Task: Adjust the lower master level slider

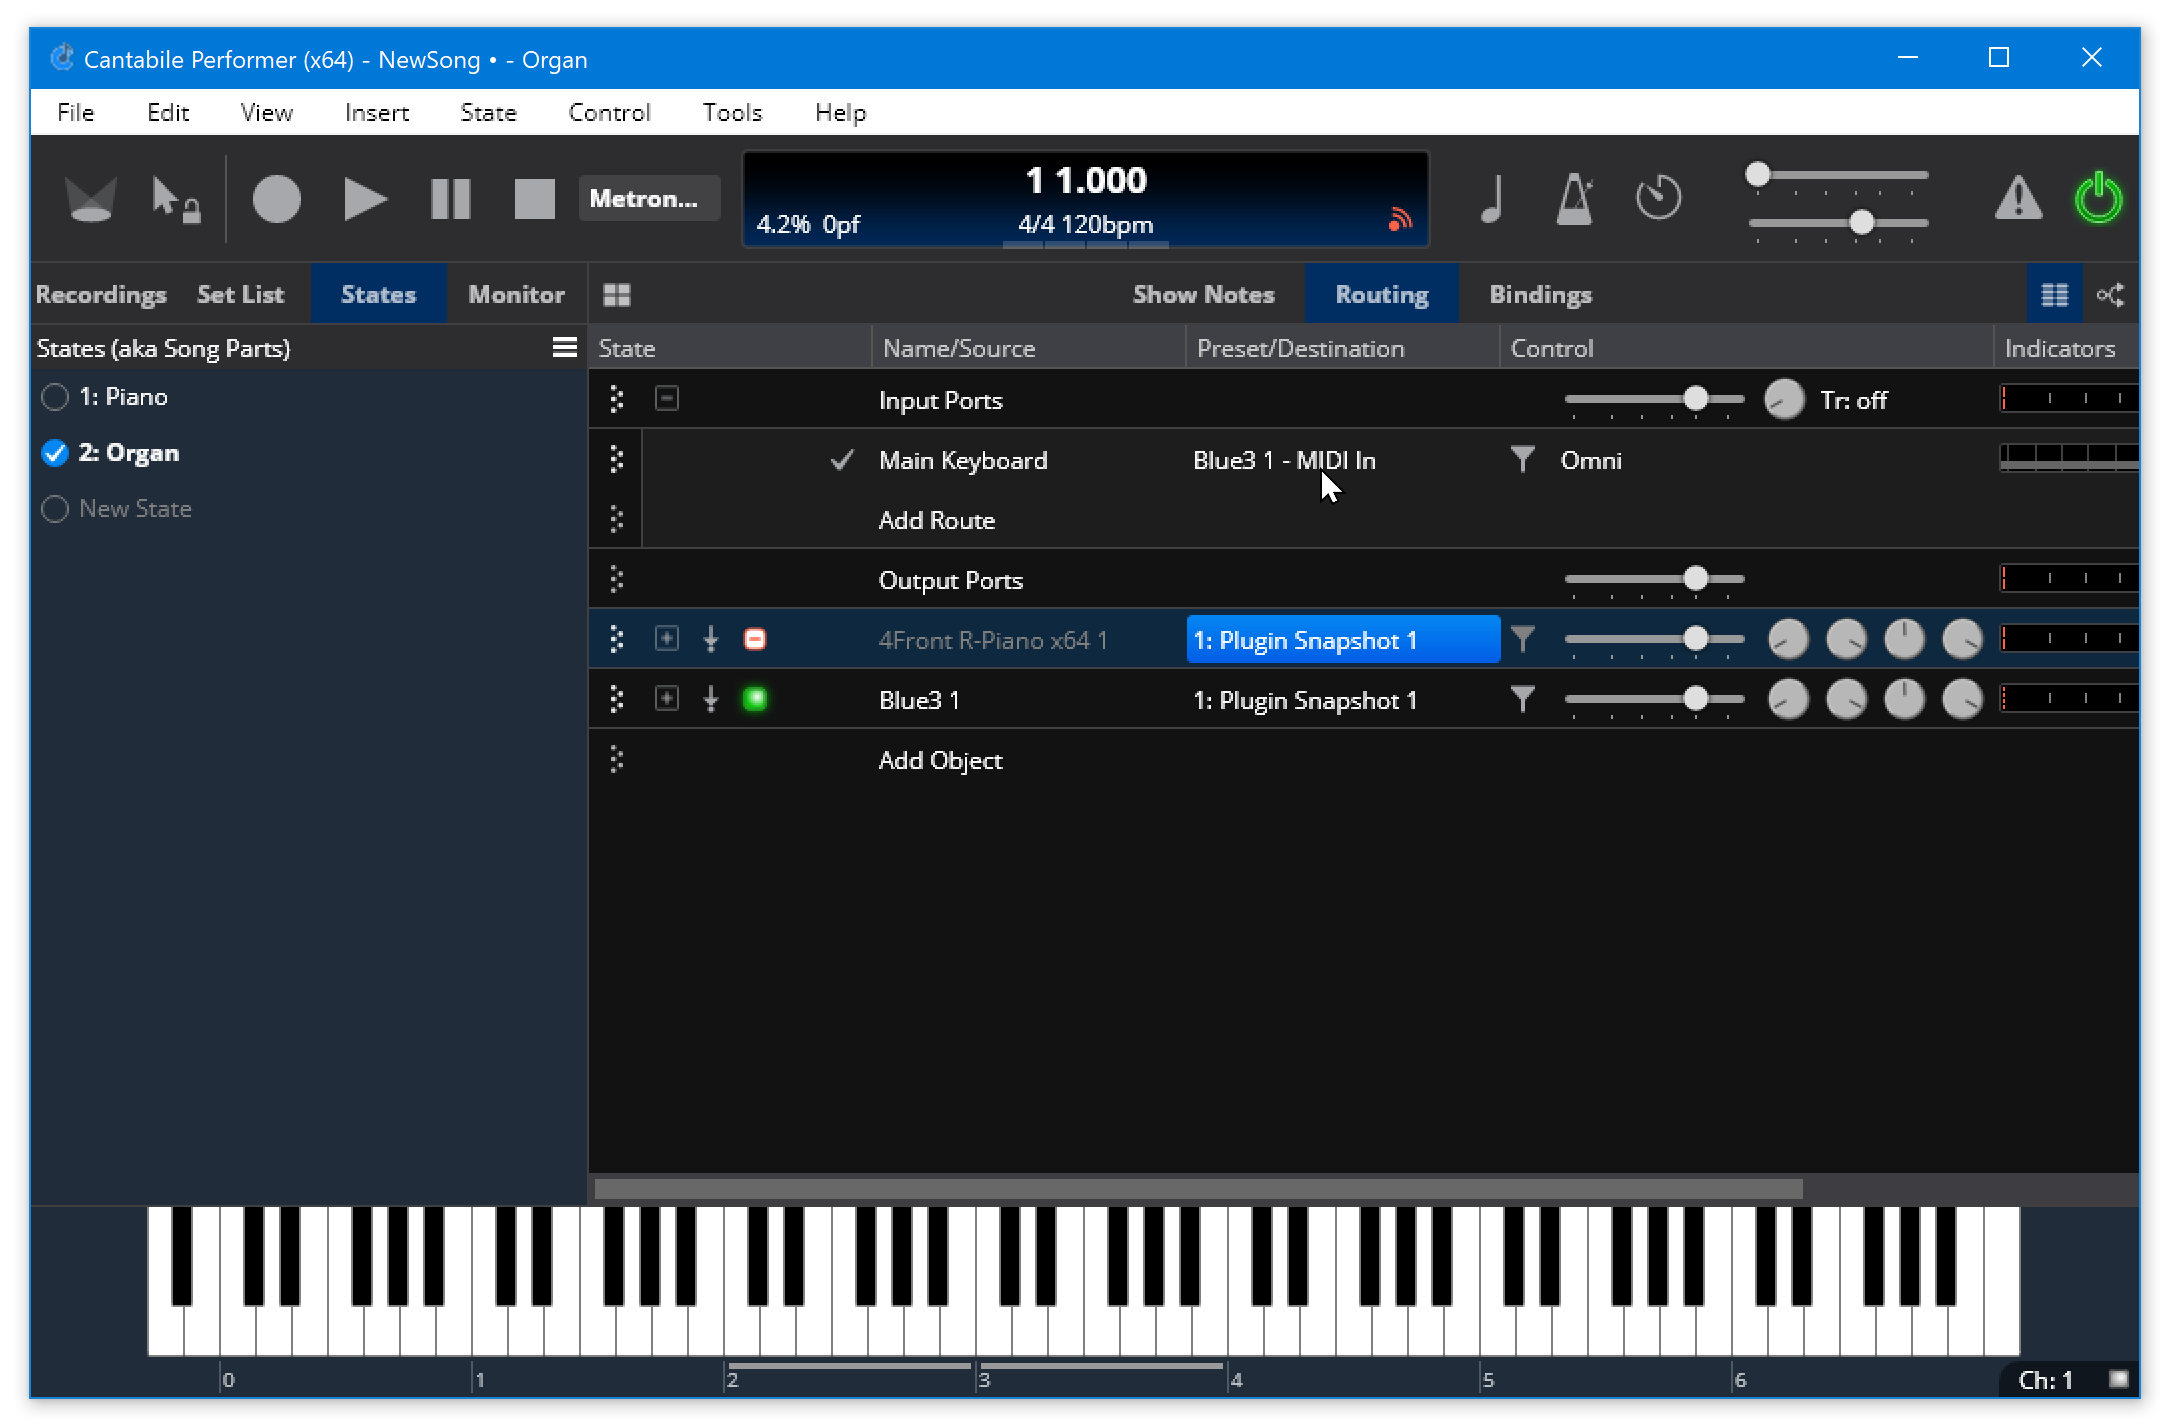Action: [x=1838, y=222]
